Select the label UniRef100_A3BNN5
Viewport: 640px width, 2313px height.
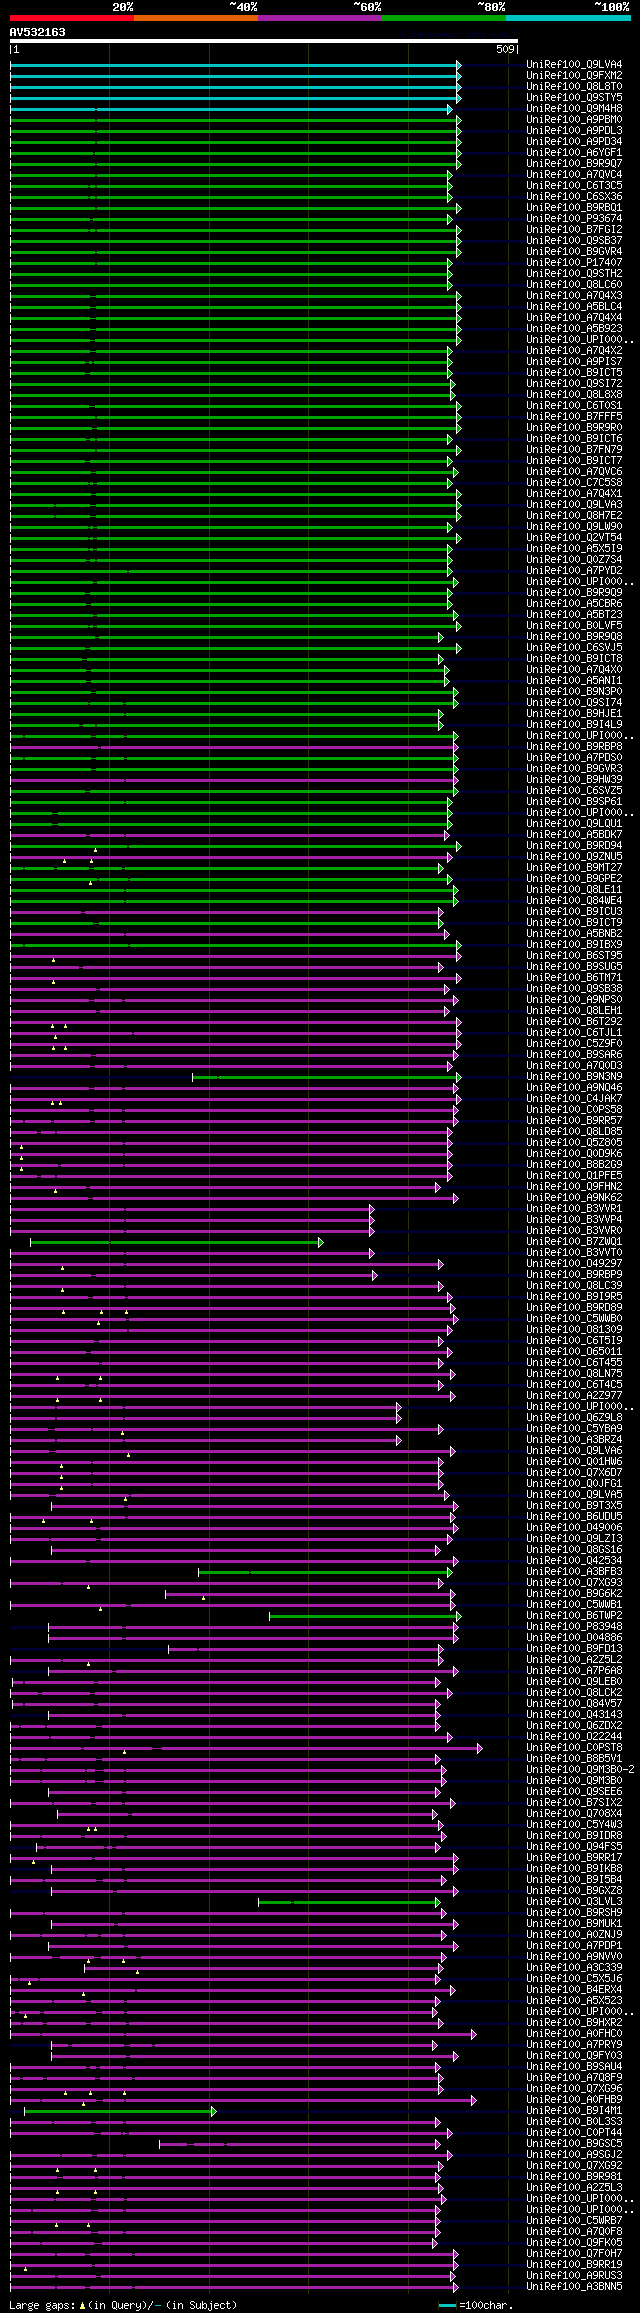point(574,2287)
